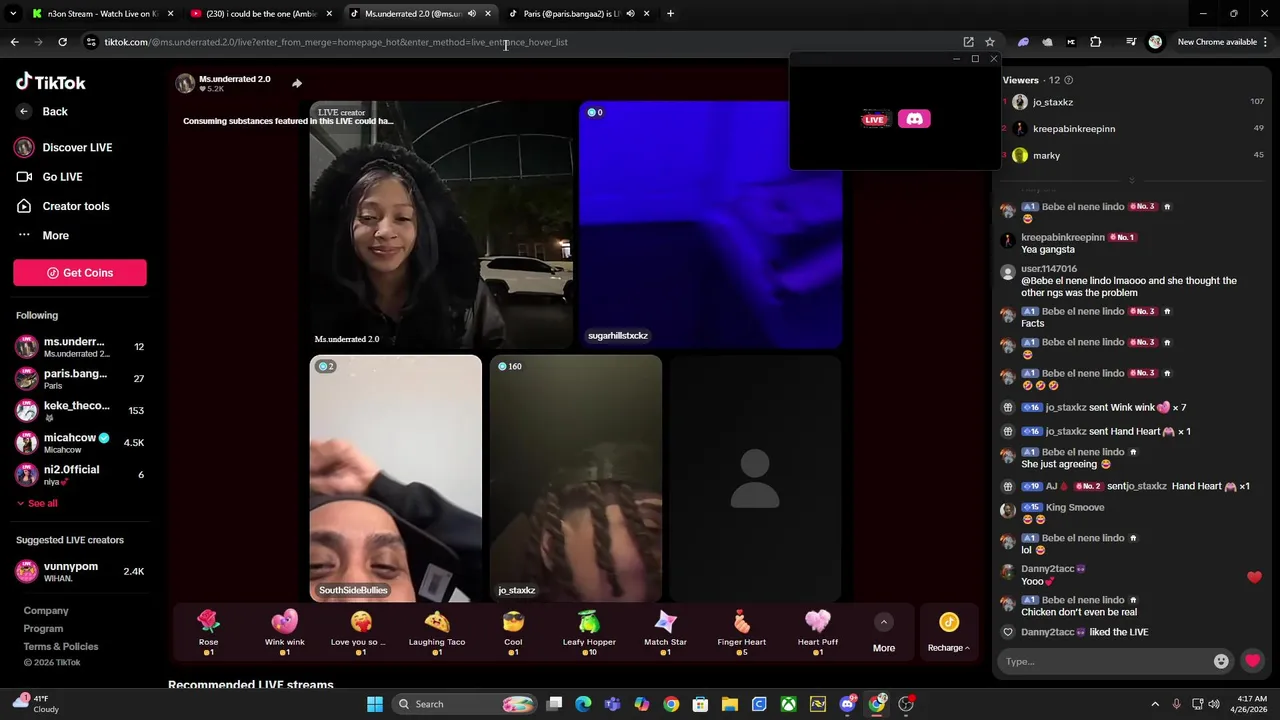Viewport: 1280px width, 720px height.
Task: Expand the top viewers list chevron
Action: 1132,180
